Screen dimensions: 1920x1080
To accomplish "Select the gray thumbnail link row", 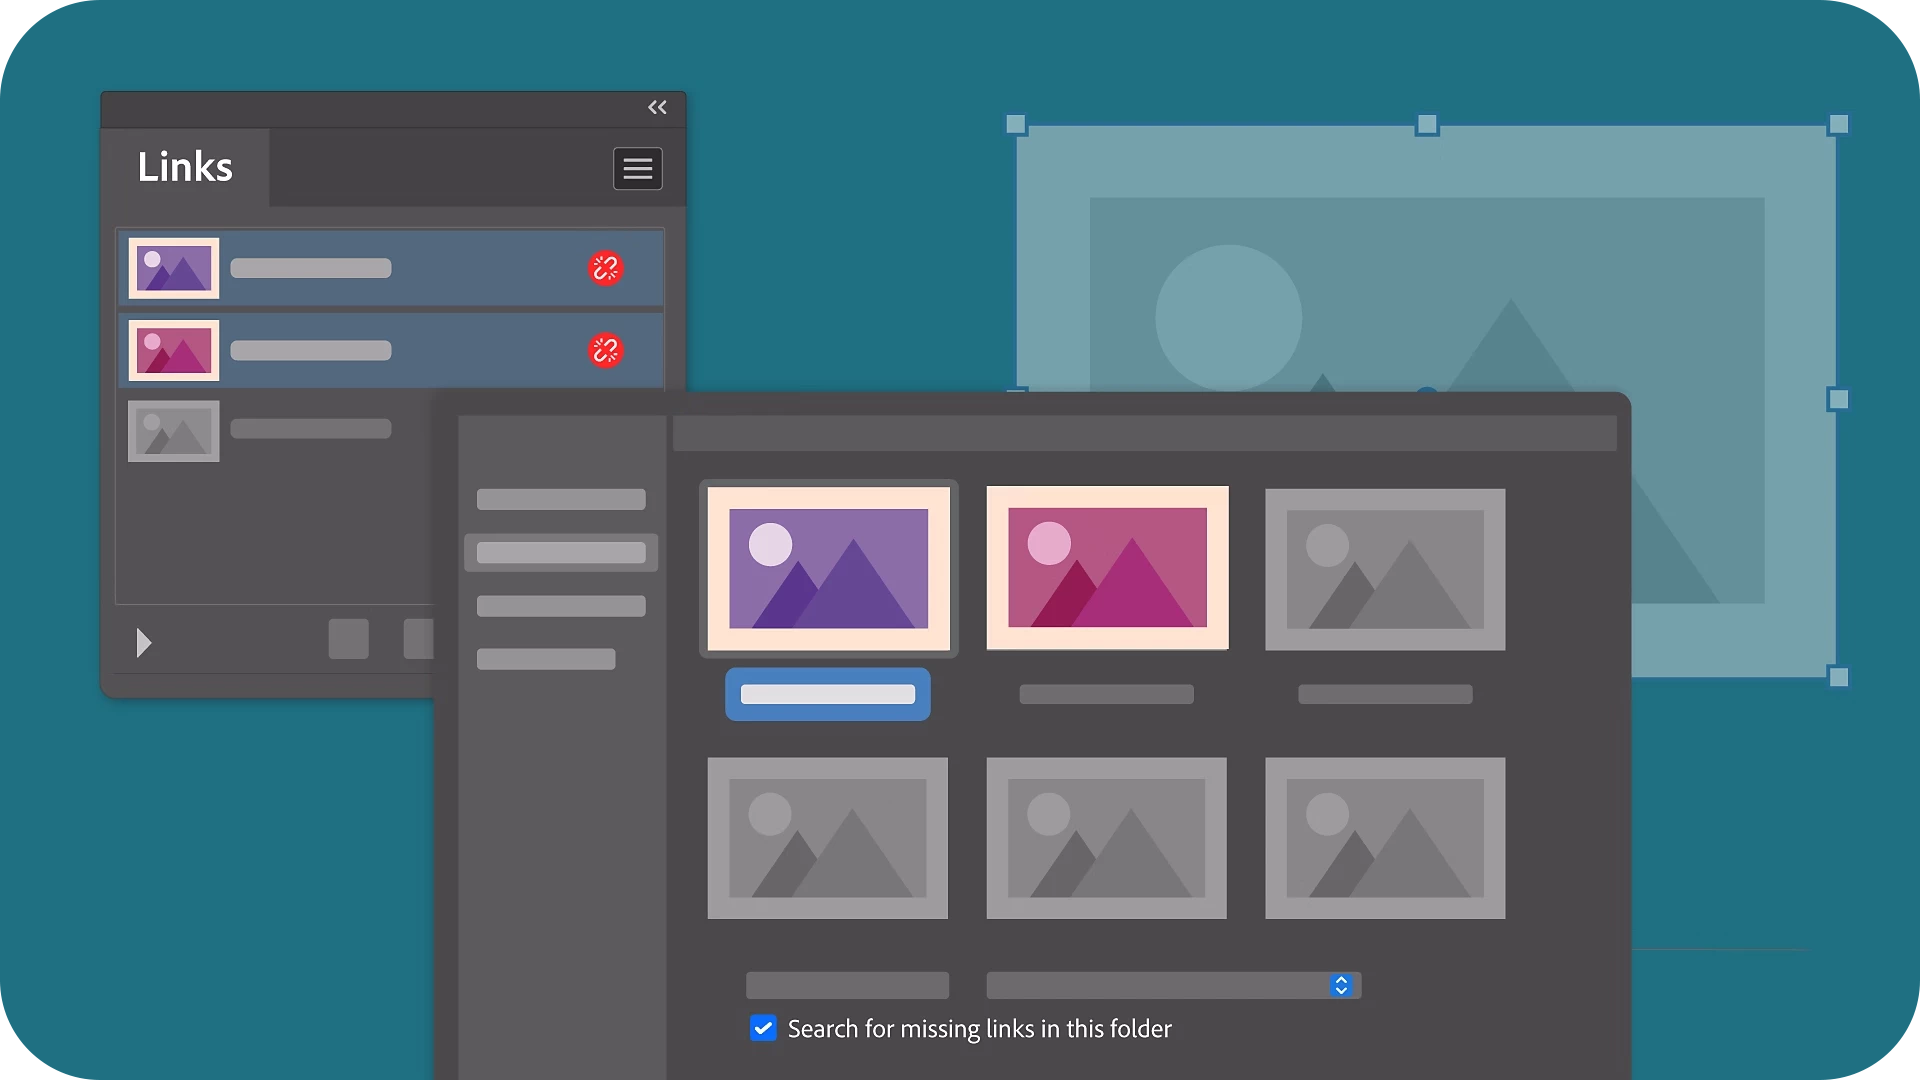I will tap(174, 431).
